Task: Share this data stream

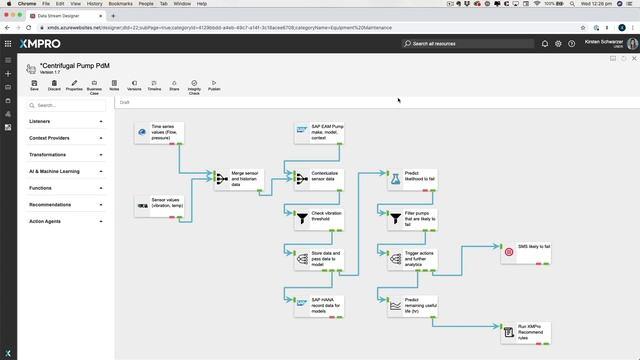Action: pyautogui.click(x=174, y=85)
